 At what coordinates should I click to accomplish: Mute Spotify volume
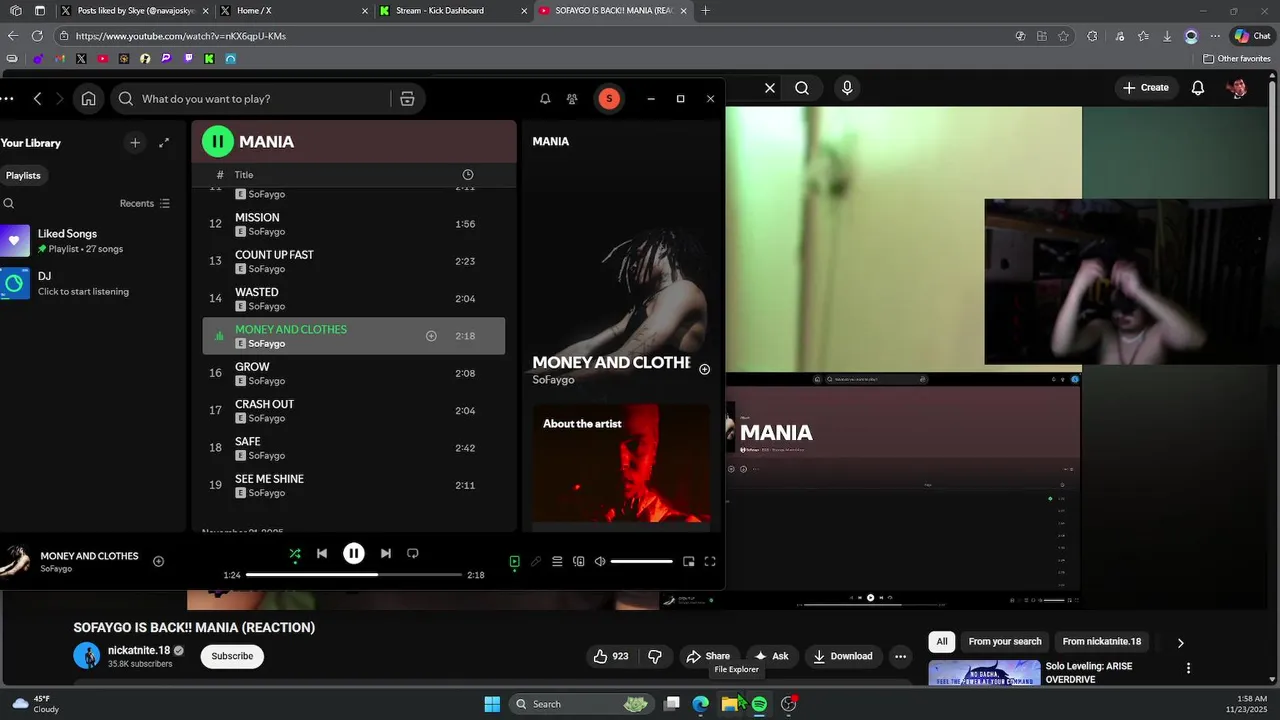pyautogui.click(x=600, y=562)
